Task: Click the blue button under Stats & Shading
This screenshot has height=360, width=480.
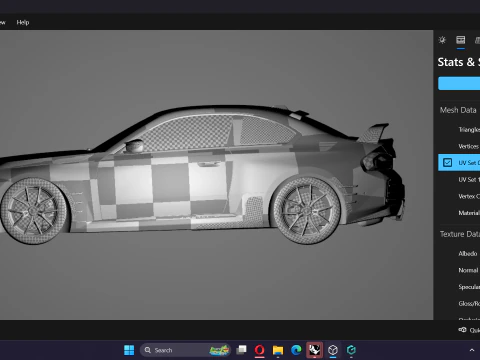Action: (459, 83)
